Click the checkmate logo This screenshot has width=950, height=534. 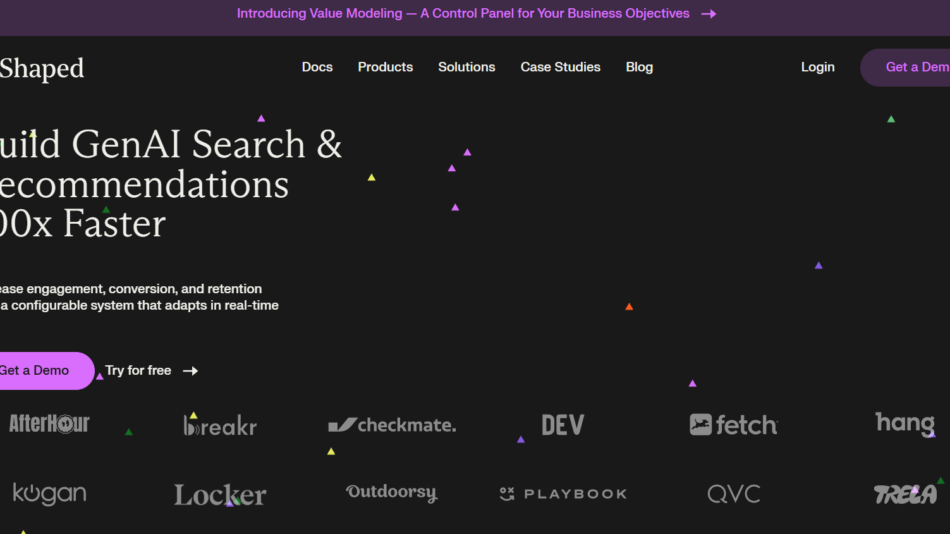392,425
